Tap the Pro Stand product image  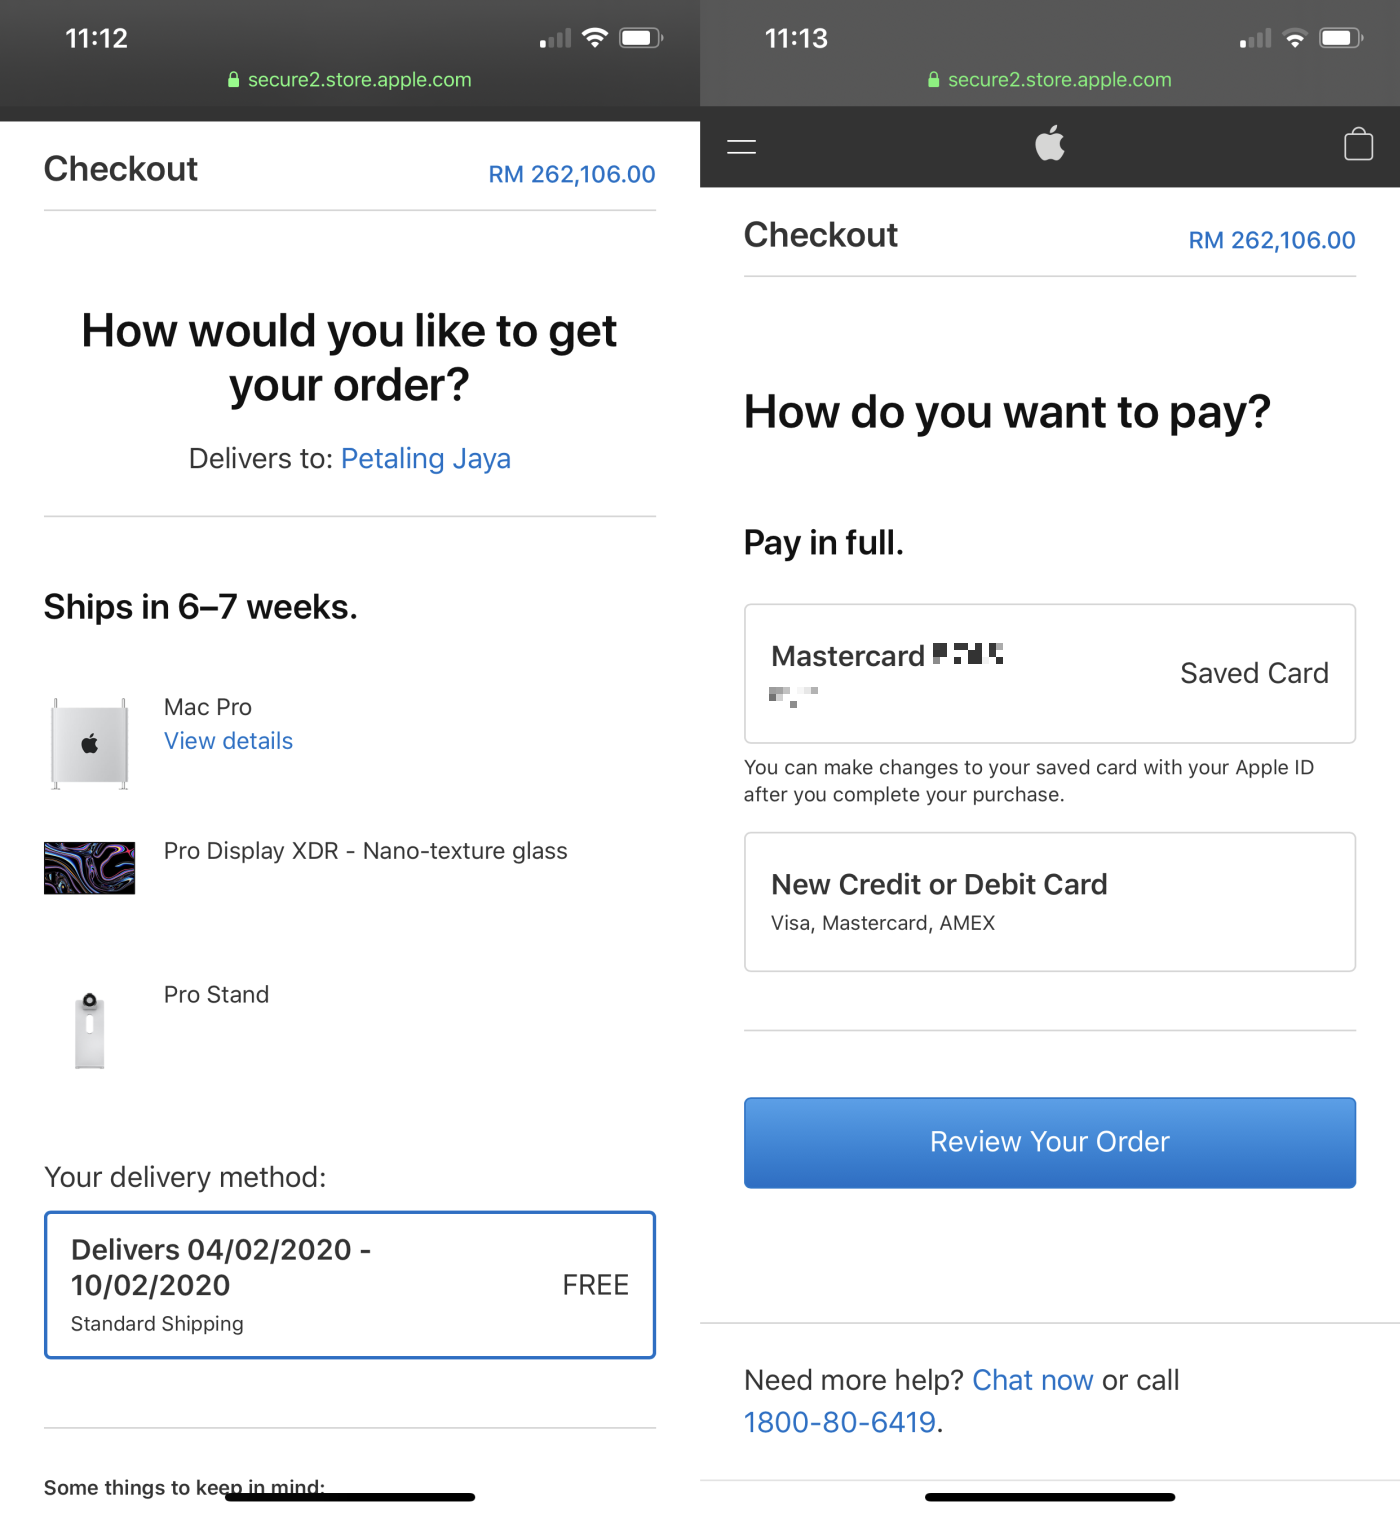[x=90, y=1031]
